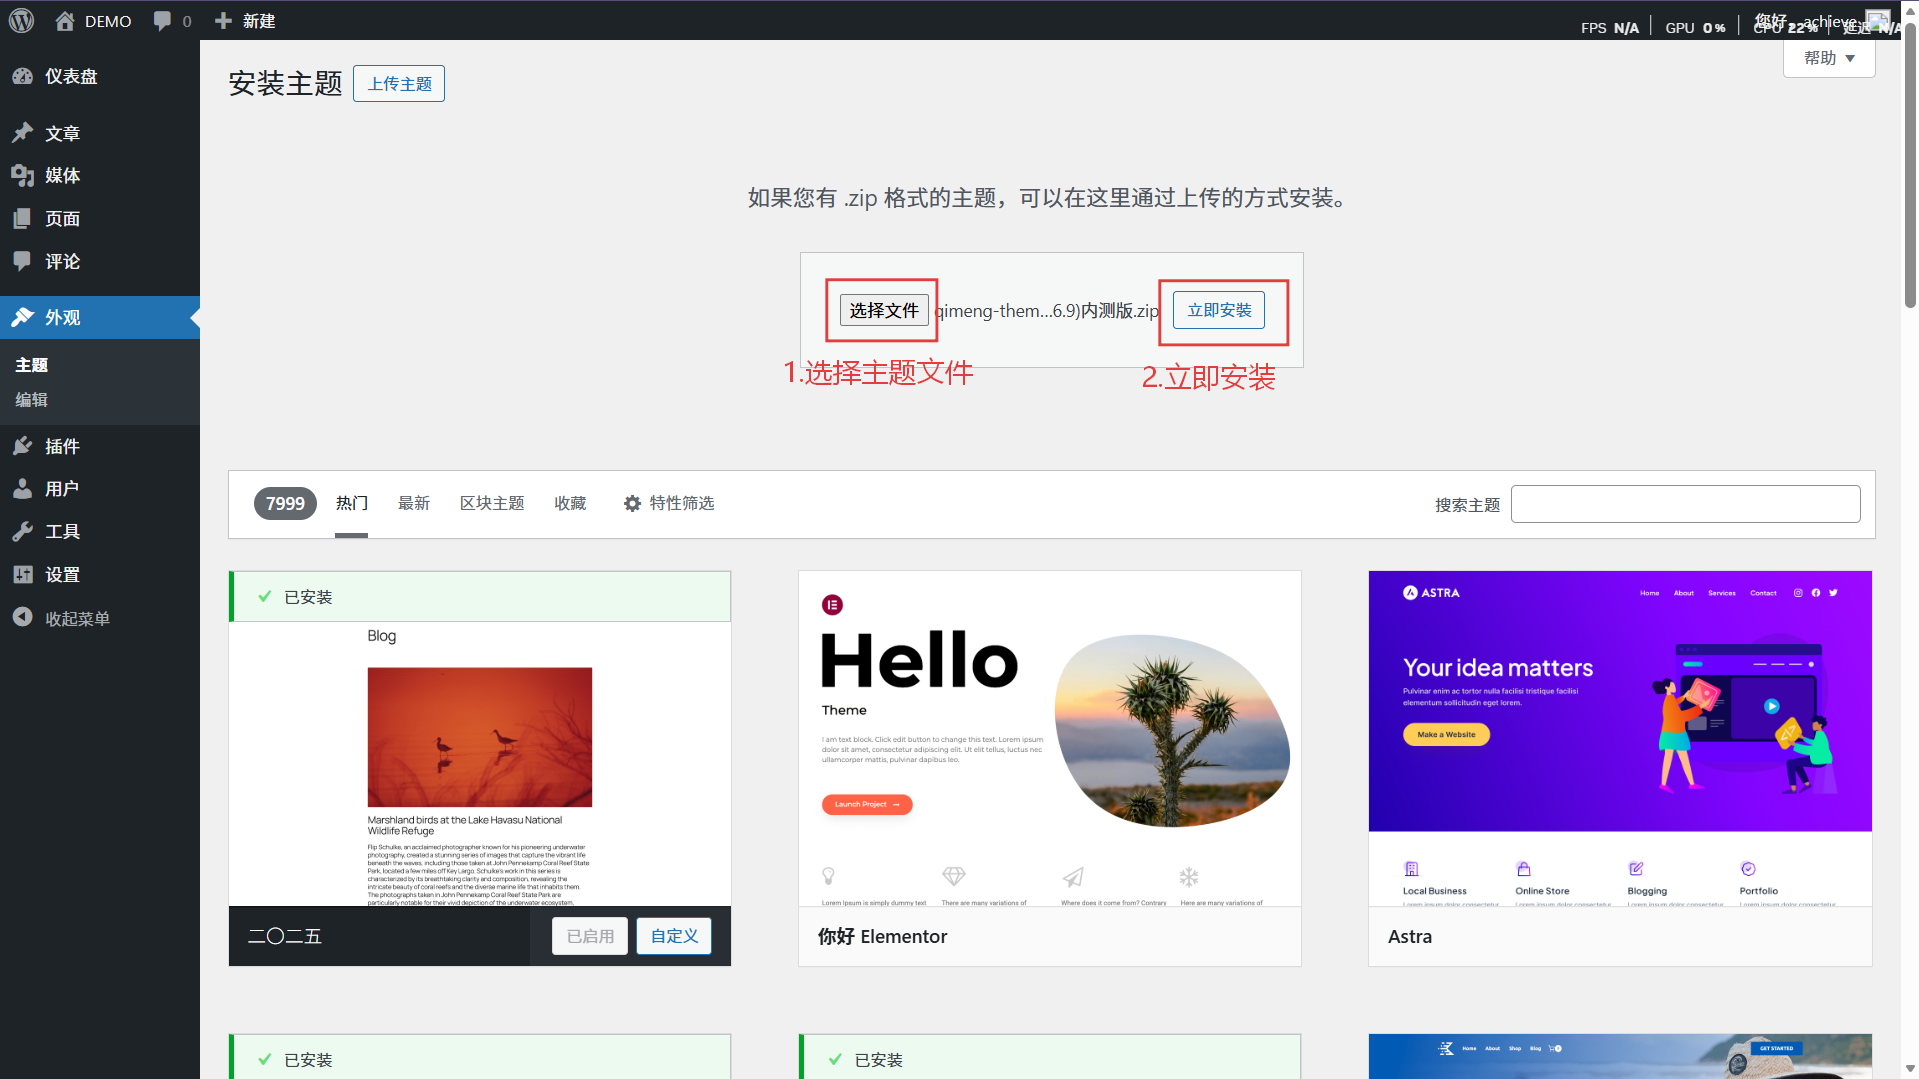The height and width of the screenshot is (1079, 1919).
Task: Expand the 帮助 help dropdown
Action: click(x=1827, y=57)
